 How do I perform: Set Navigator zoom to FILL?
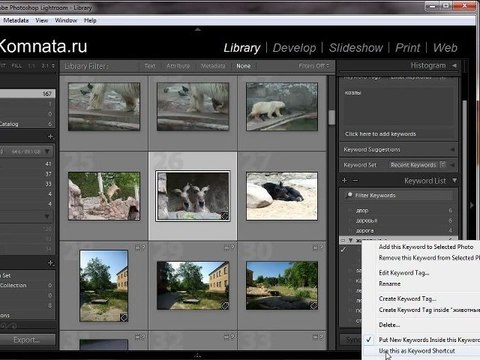point(17,66)
